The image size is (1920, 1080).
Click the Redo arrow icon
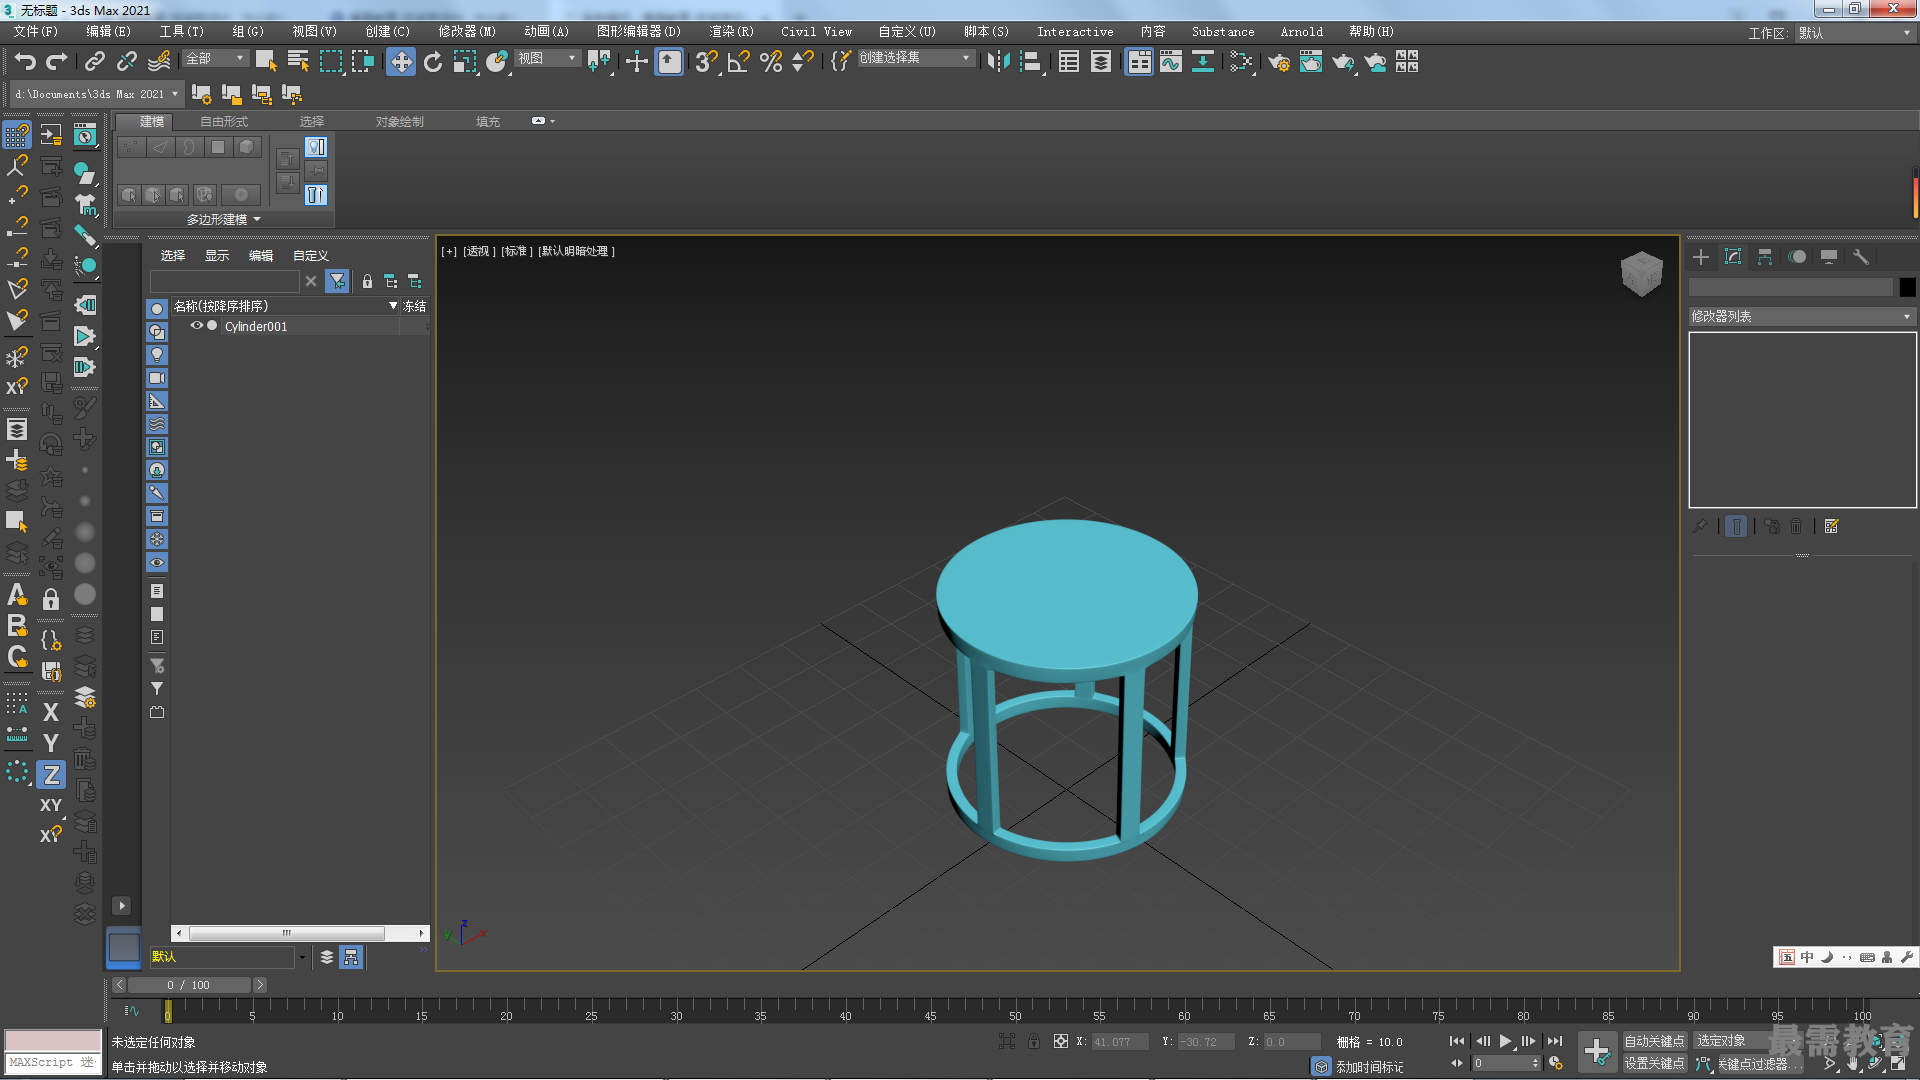[x=57, y=62]
